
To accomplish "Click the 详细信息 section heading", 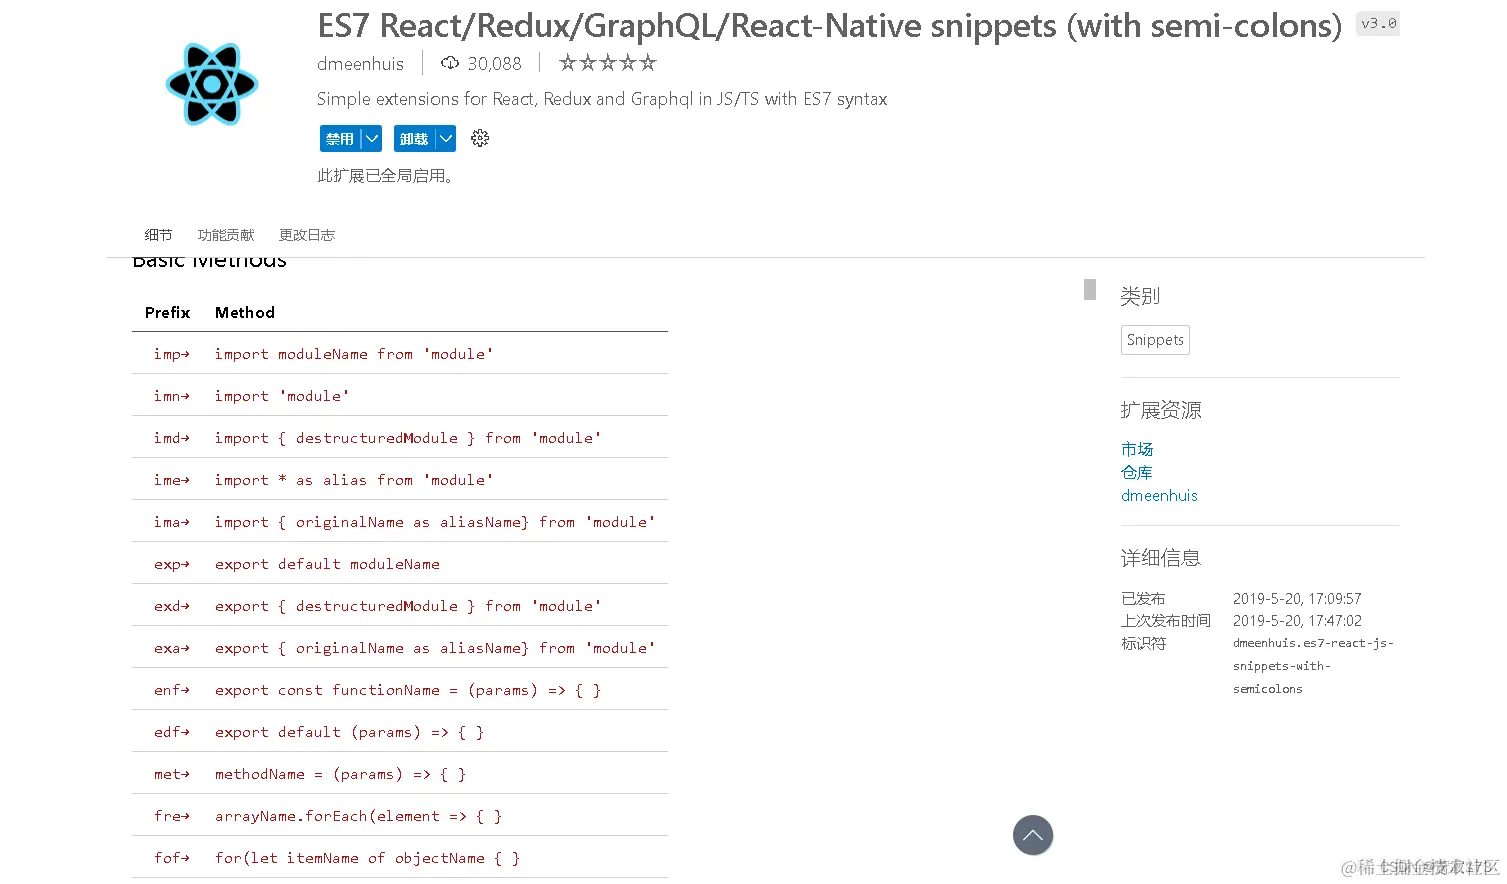I will point(1161,558).
